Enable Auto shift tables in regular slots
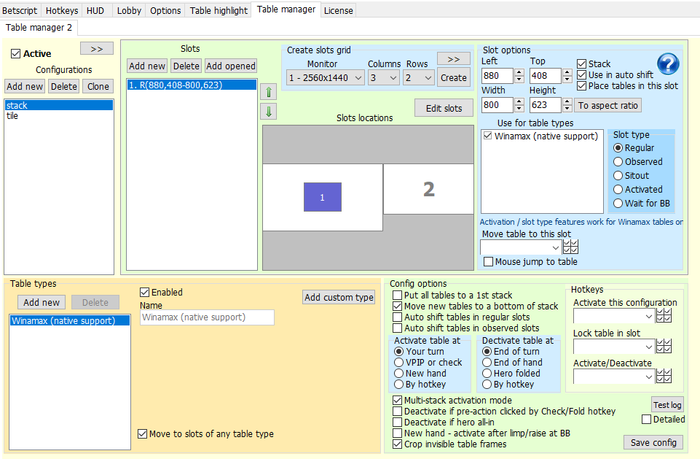The width and height of the screenshot is (700, 459). click(397, 317)
